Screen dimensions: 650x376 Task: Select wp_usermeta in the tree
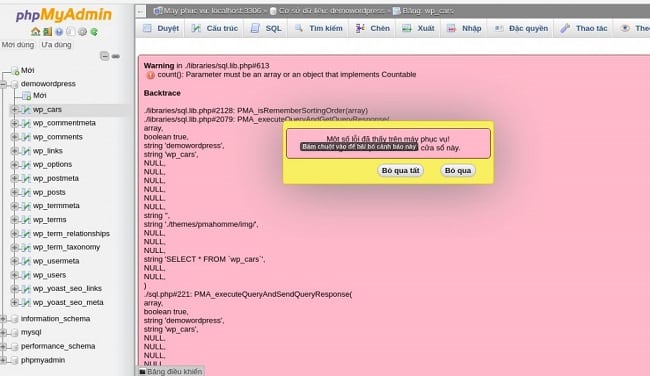coord(56,261)
